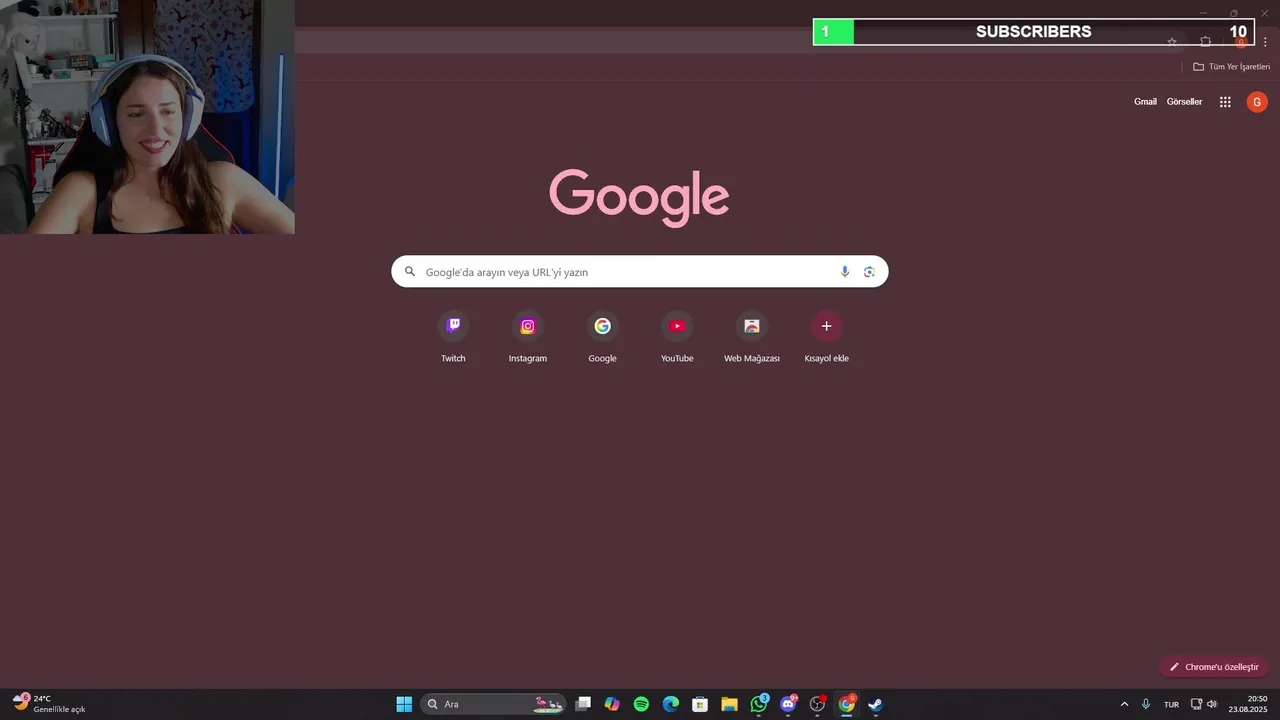Open File Explorer from the taskbar

[x=729, y=704]
